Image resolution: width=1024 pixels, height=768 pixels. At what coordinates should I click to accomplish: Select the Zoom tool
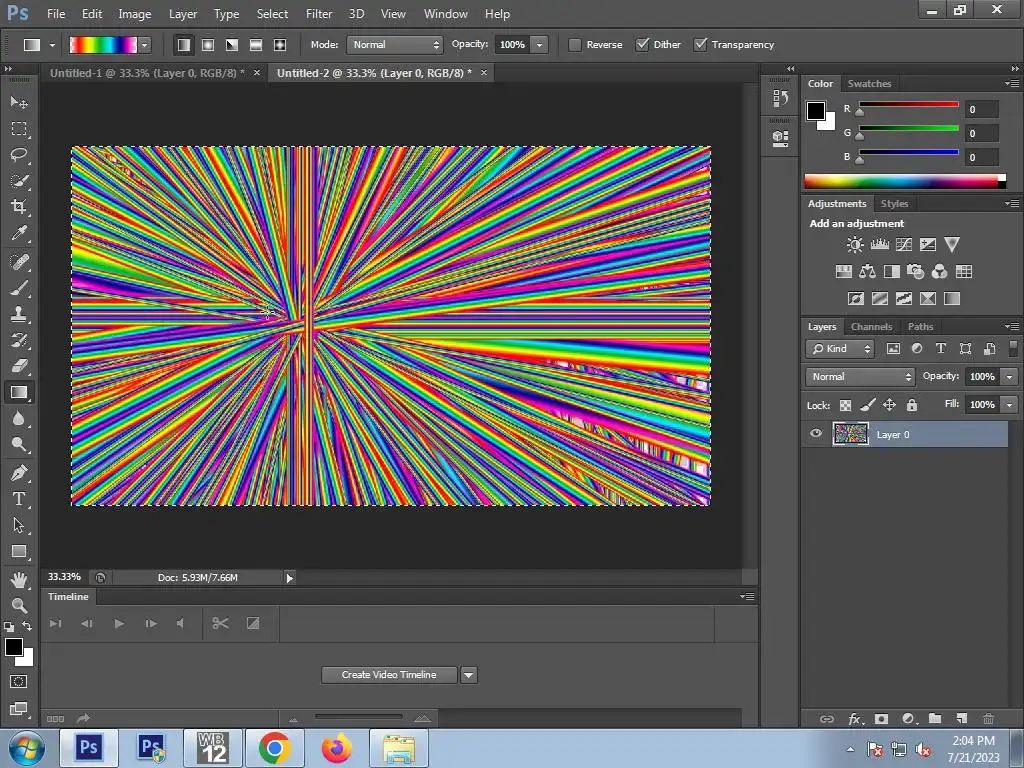tap(19, 605)
